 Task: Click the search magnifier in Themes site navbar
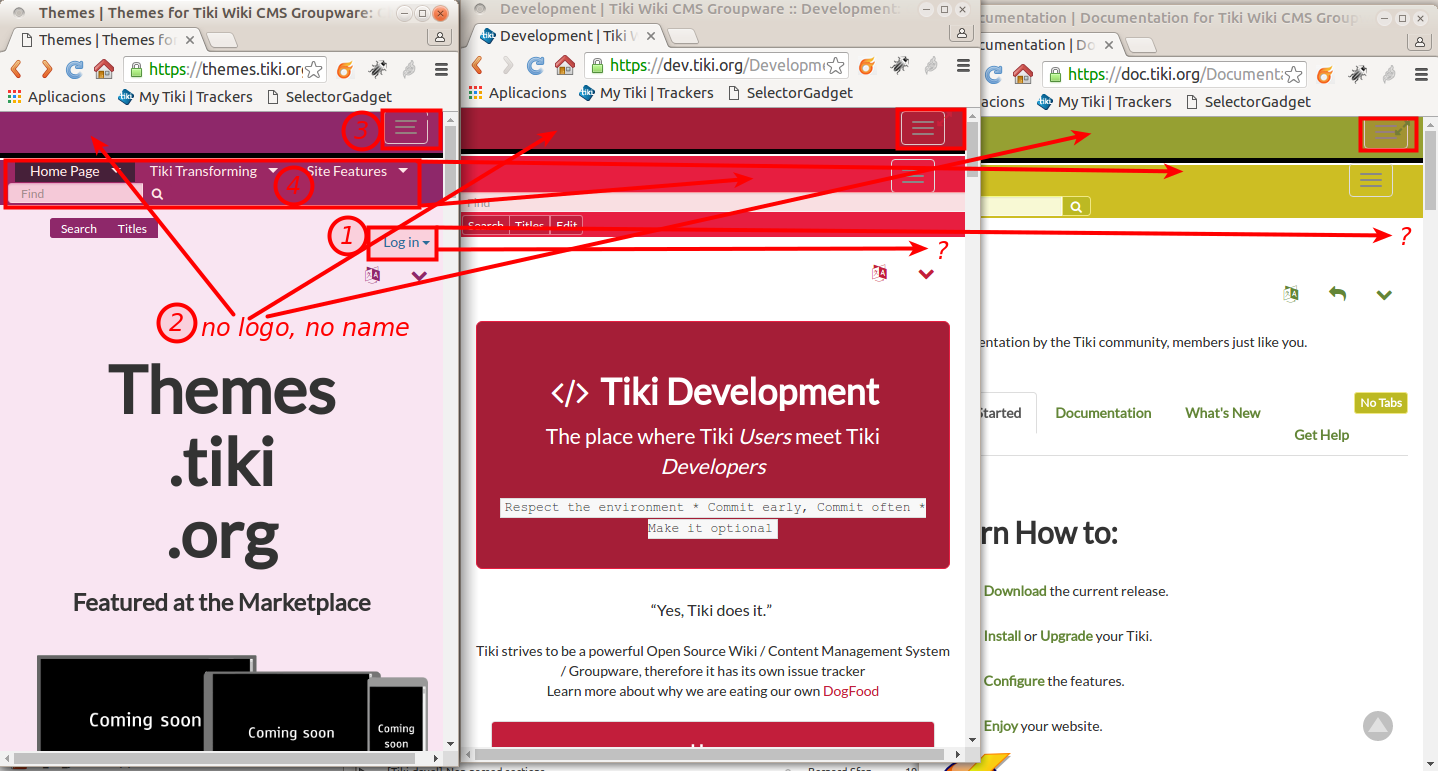tap(158, 194)
